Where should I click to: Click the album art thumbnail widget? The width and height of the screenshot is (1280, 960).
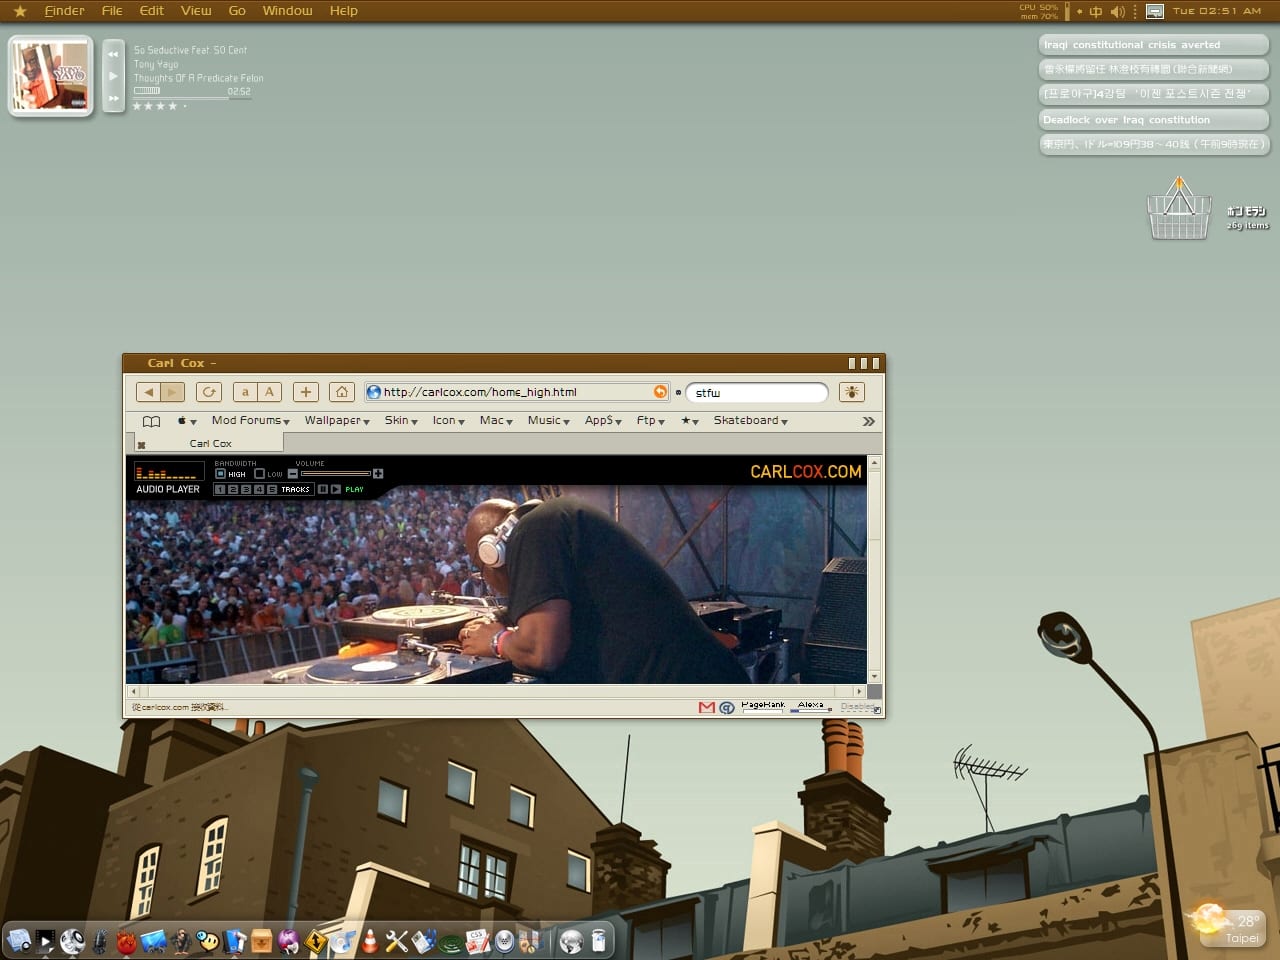[x=50, y=76]
